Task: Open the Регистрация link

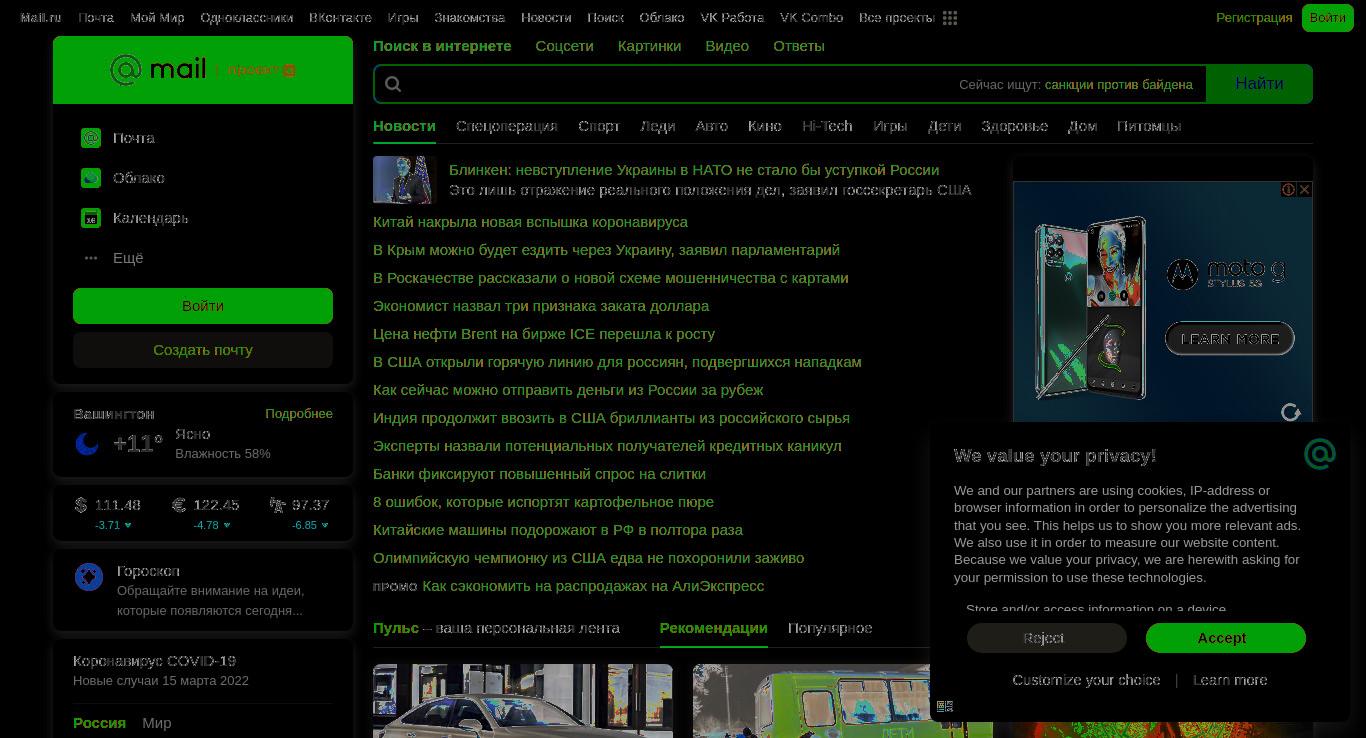Action: 1254,18
